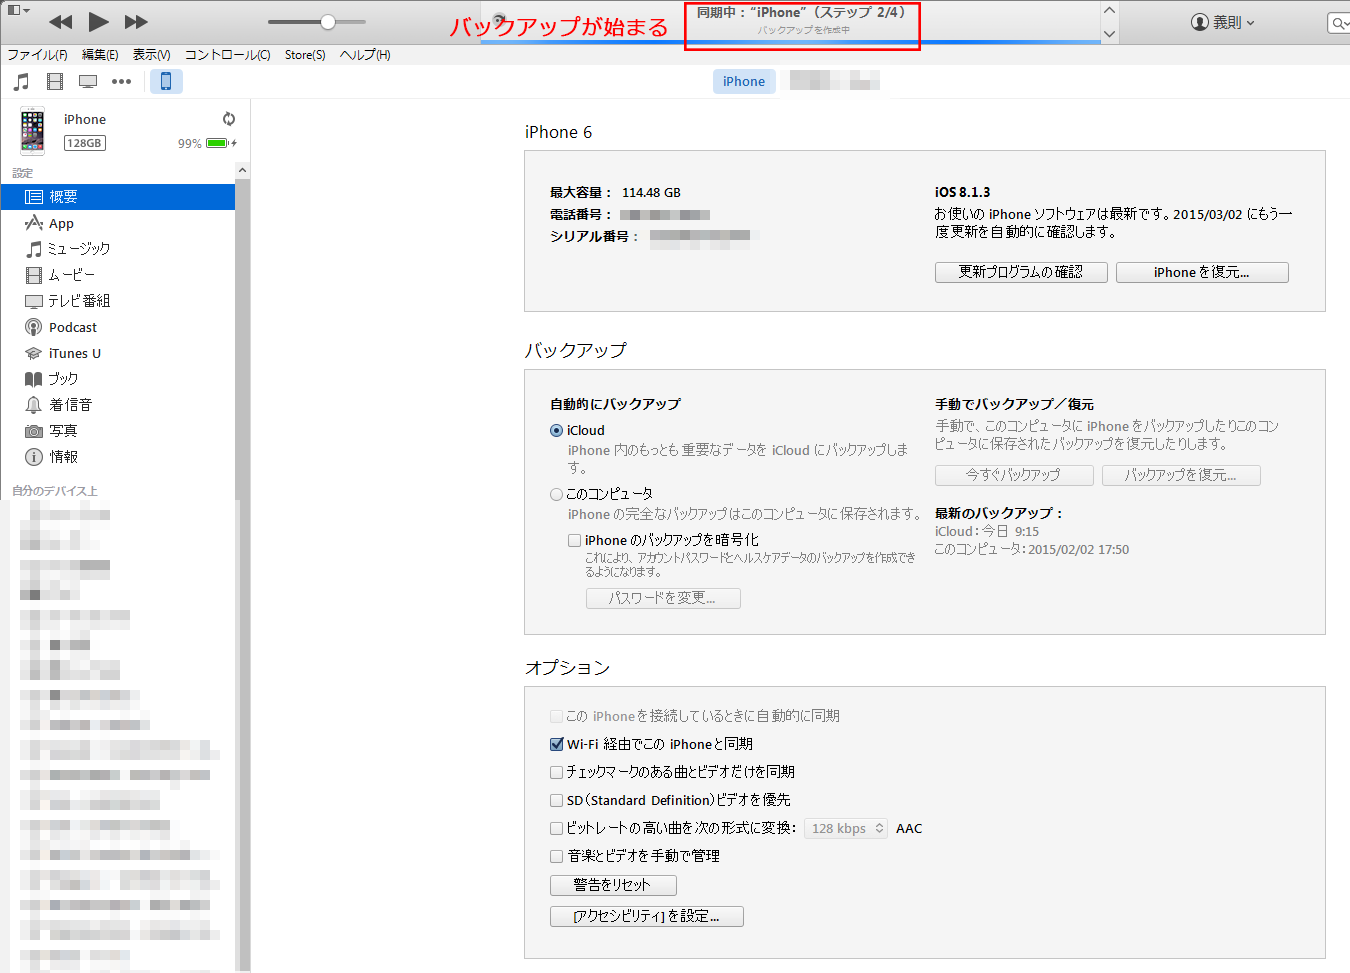Image resolution: width=1350 pixels, height=973 pixels.
Task: Select the iPhone tab pill
Action: pyautogui.click(x=744, y=81)
